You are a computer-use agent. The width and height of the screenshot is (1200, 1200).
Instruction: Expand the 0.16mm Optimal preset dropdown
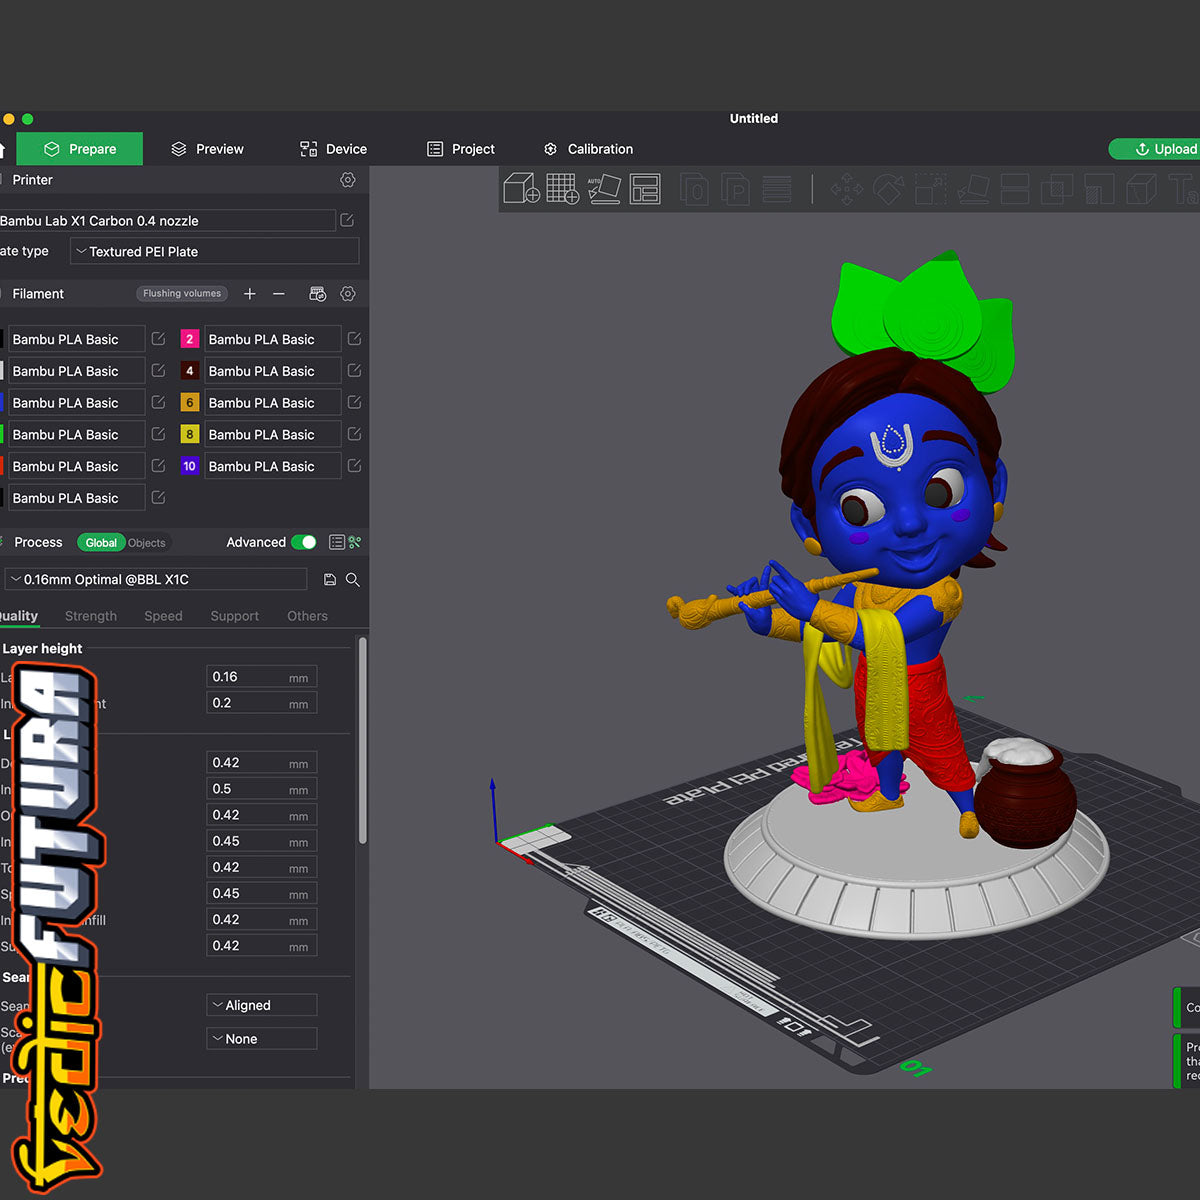click(156, 580)
